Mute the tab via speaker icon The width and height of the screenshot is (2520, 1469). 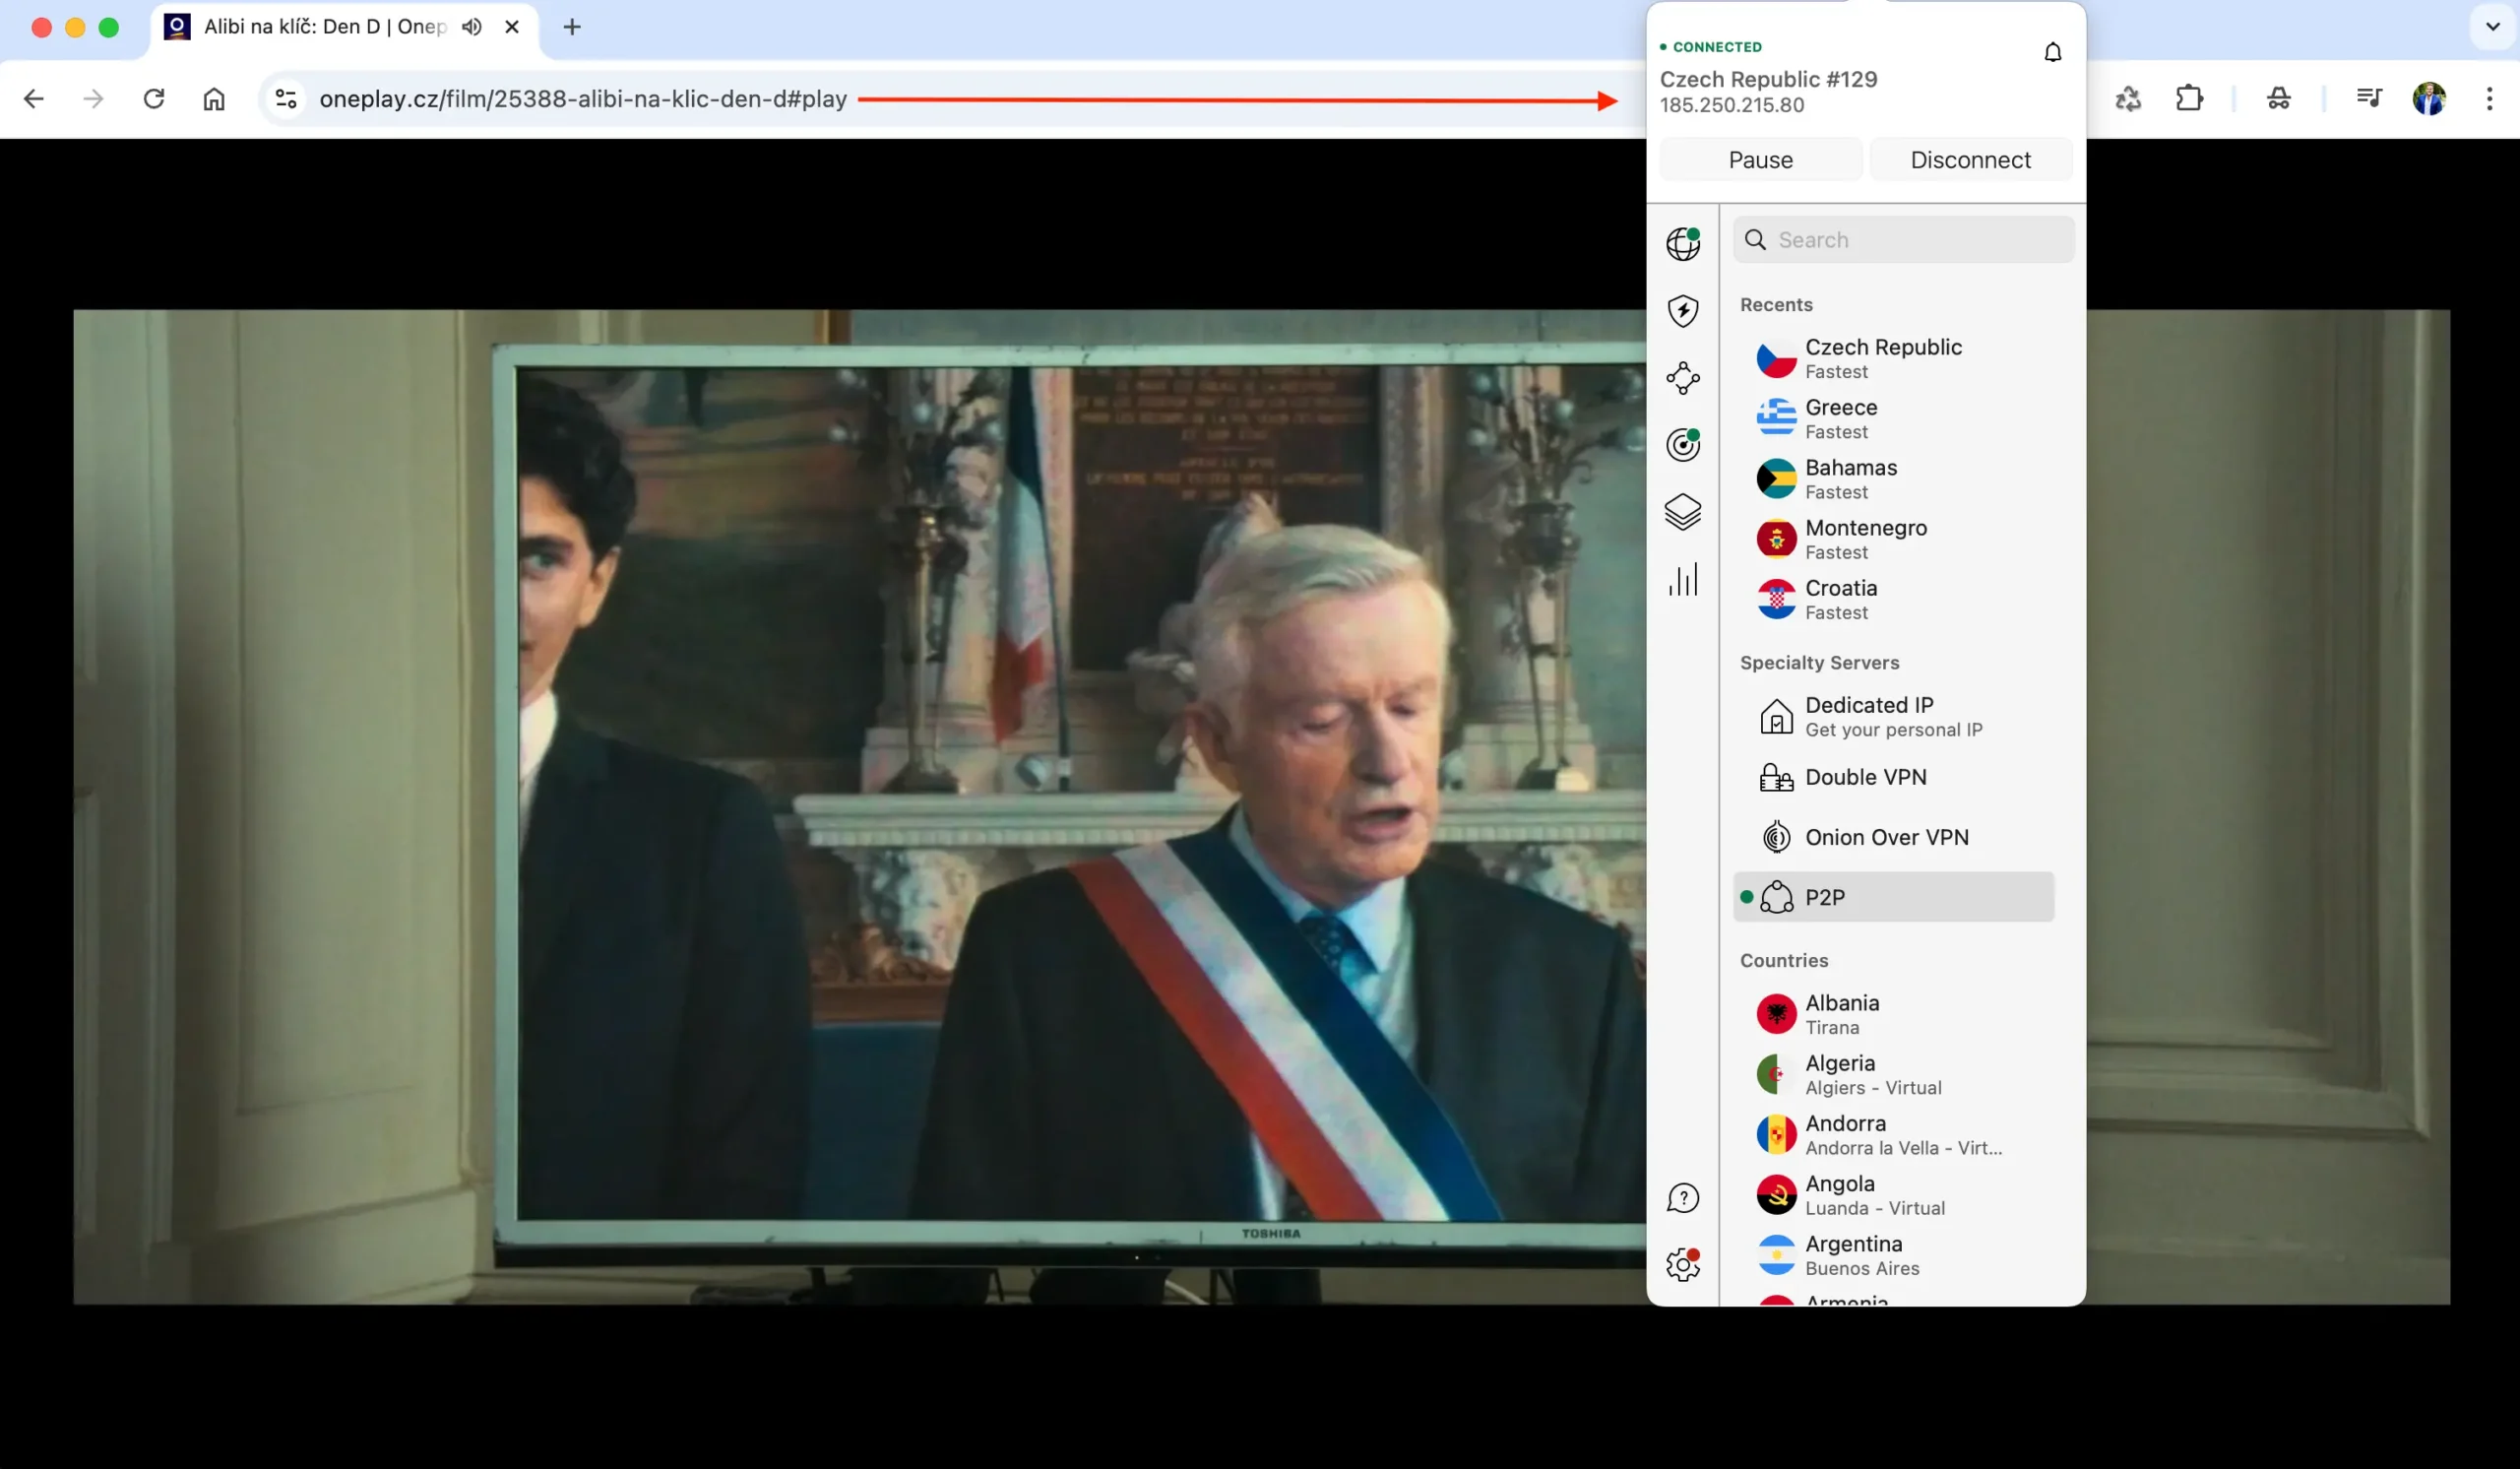[472, 27]
